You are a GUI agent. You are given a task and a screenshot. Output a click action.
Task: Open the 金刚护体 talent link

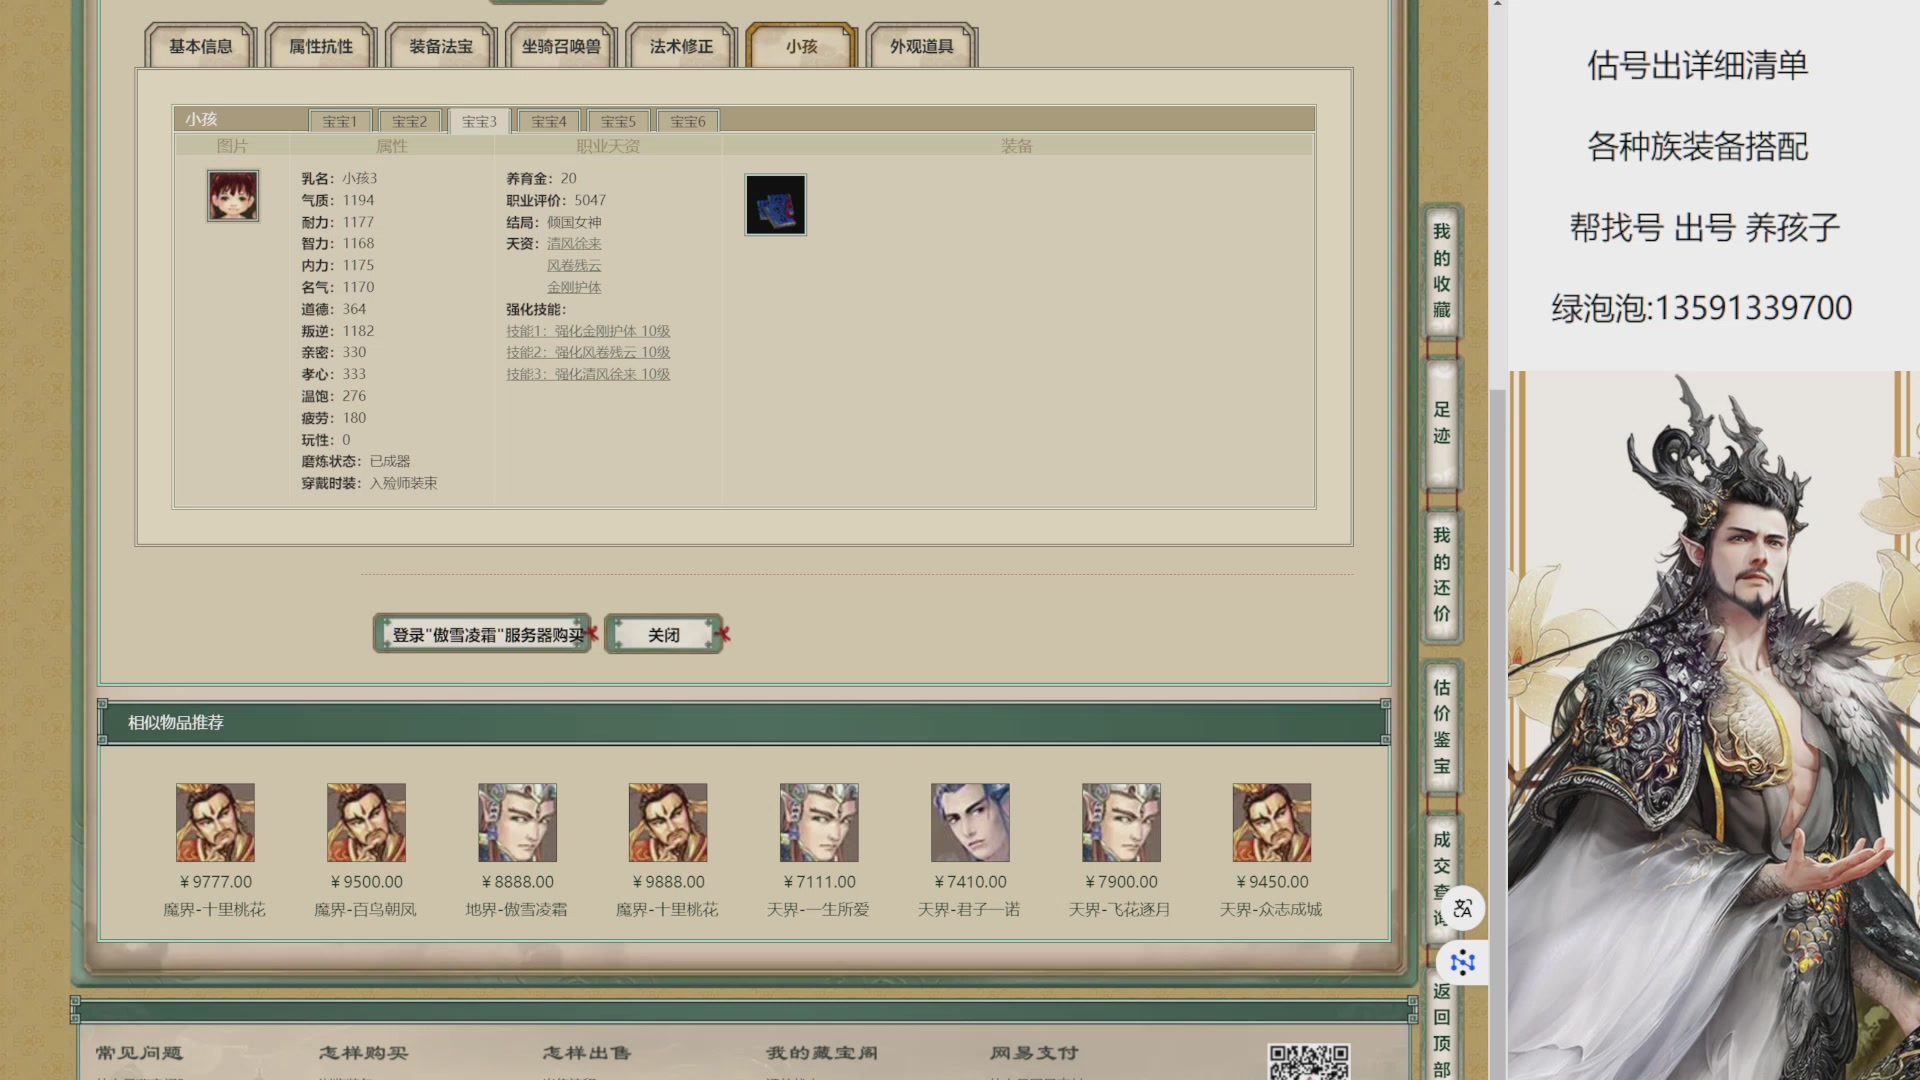coord(574,287)
